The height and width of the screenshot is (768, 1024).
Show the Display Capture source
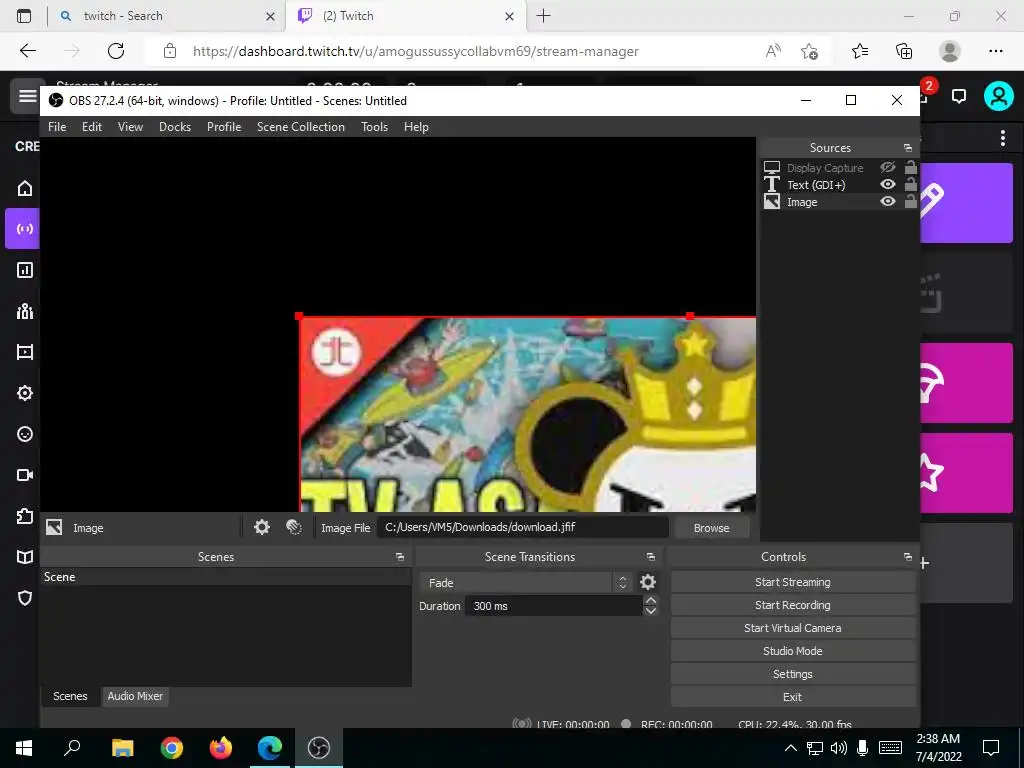[888, 168]
